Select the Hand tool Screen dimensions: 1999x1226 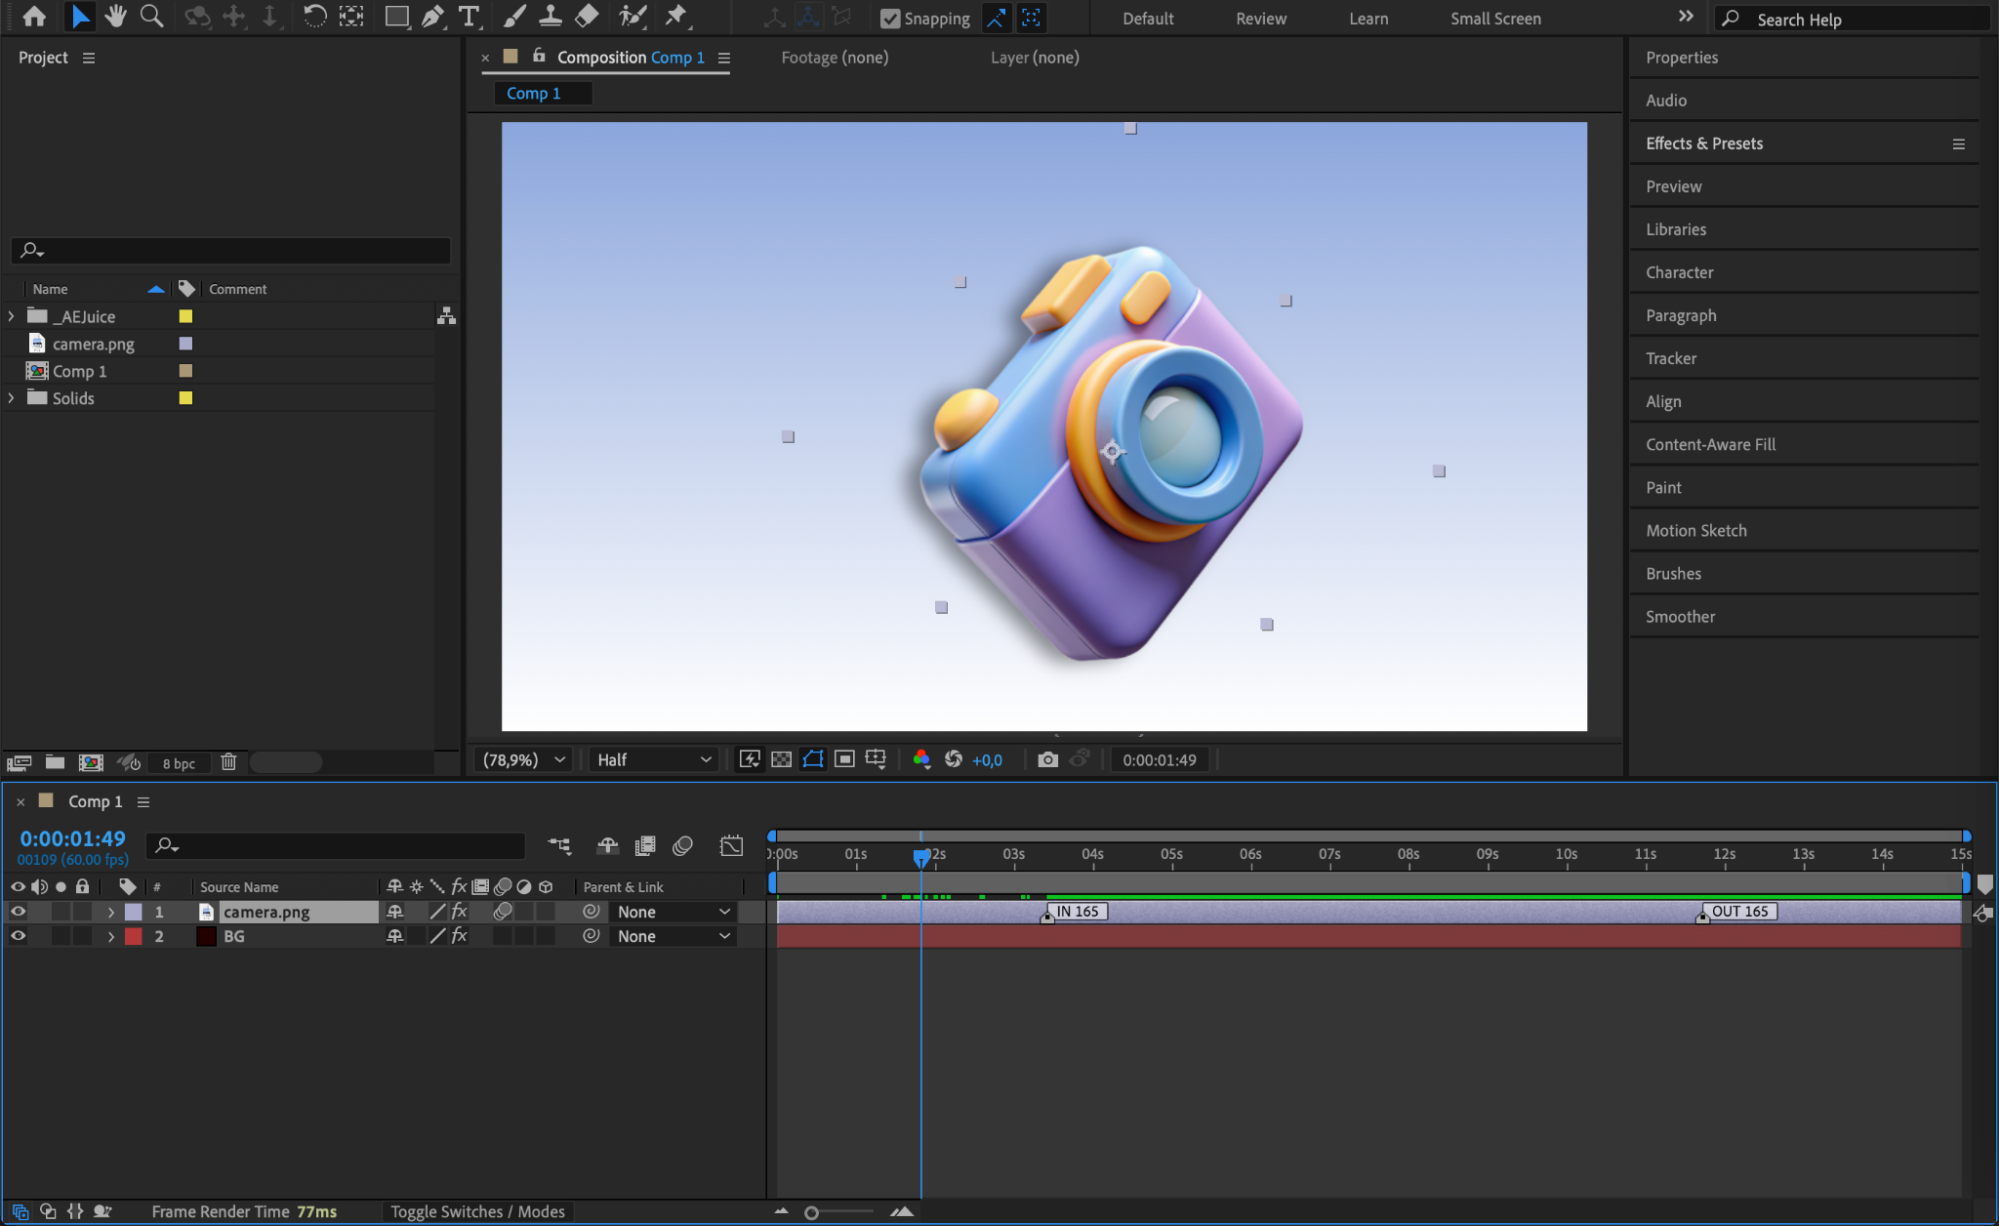tap(116, 16)
